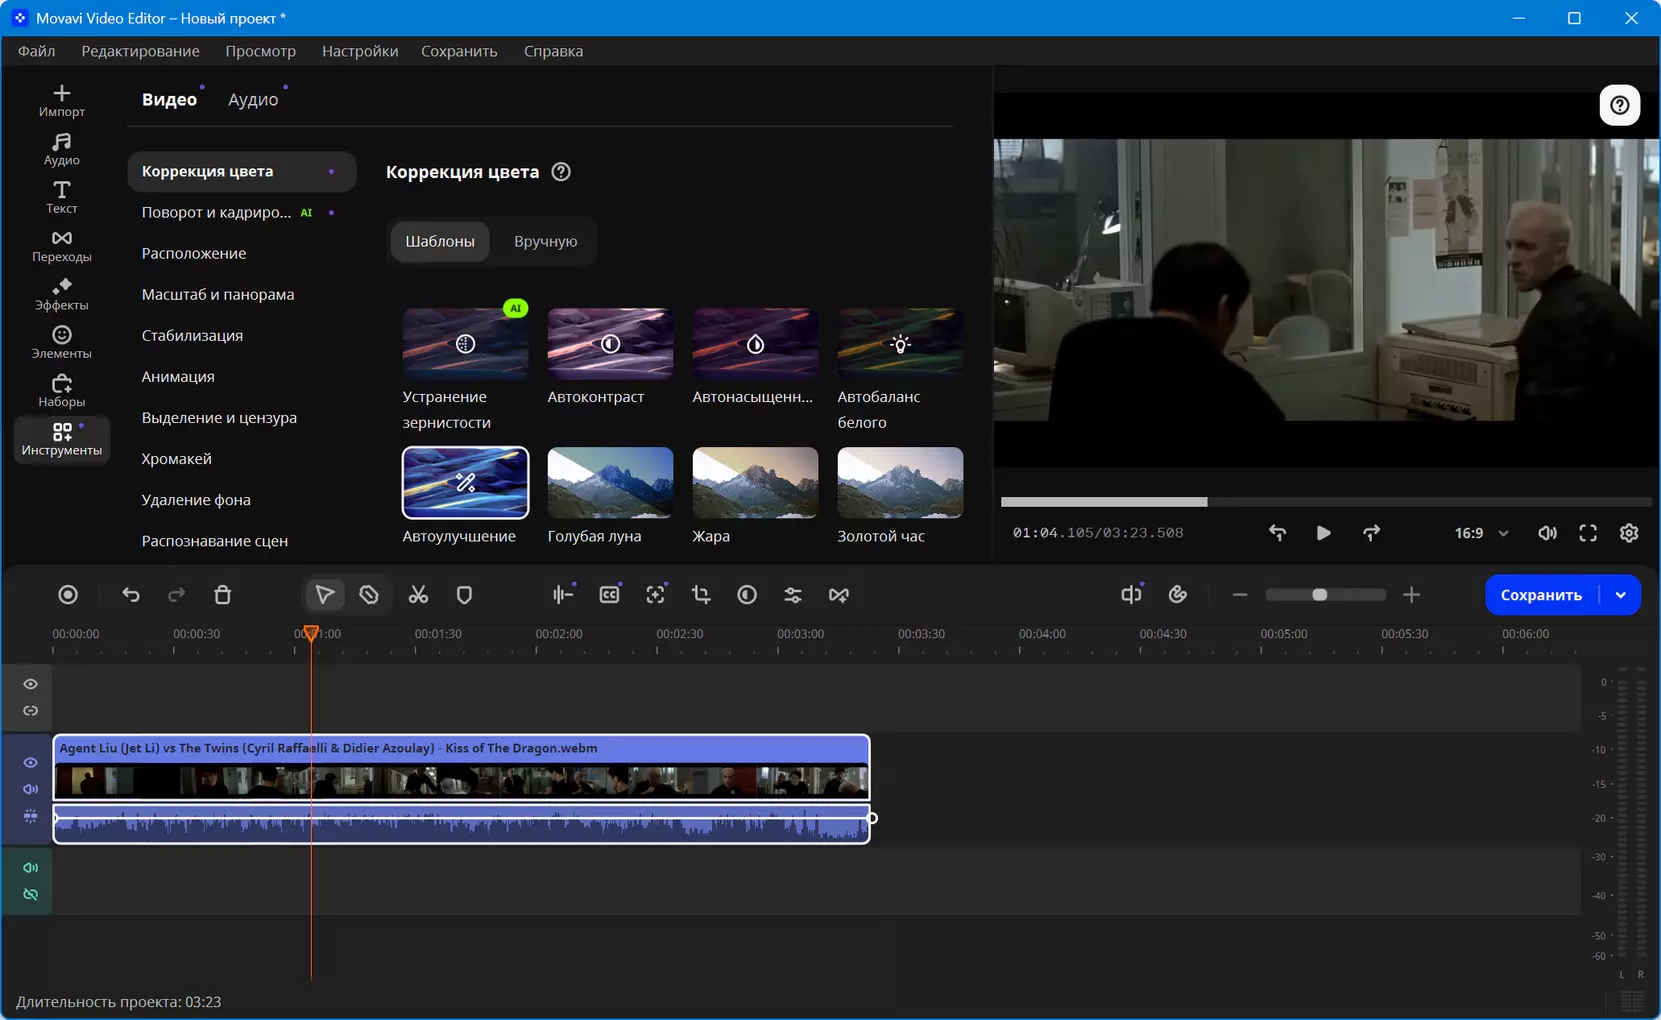This screenshot has height=1020, width=1661.
Task: Adjust the timeline zoom slider
Action: 1320,595
